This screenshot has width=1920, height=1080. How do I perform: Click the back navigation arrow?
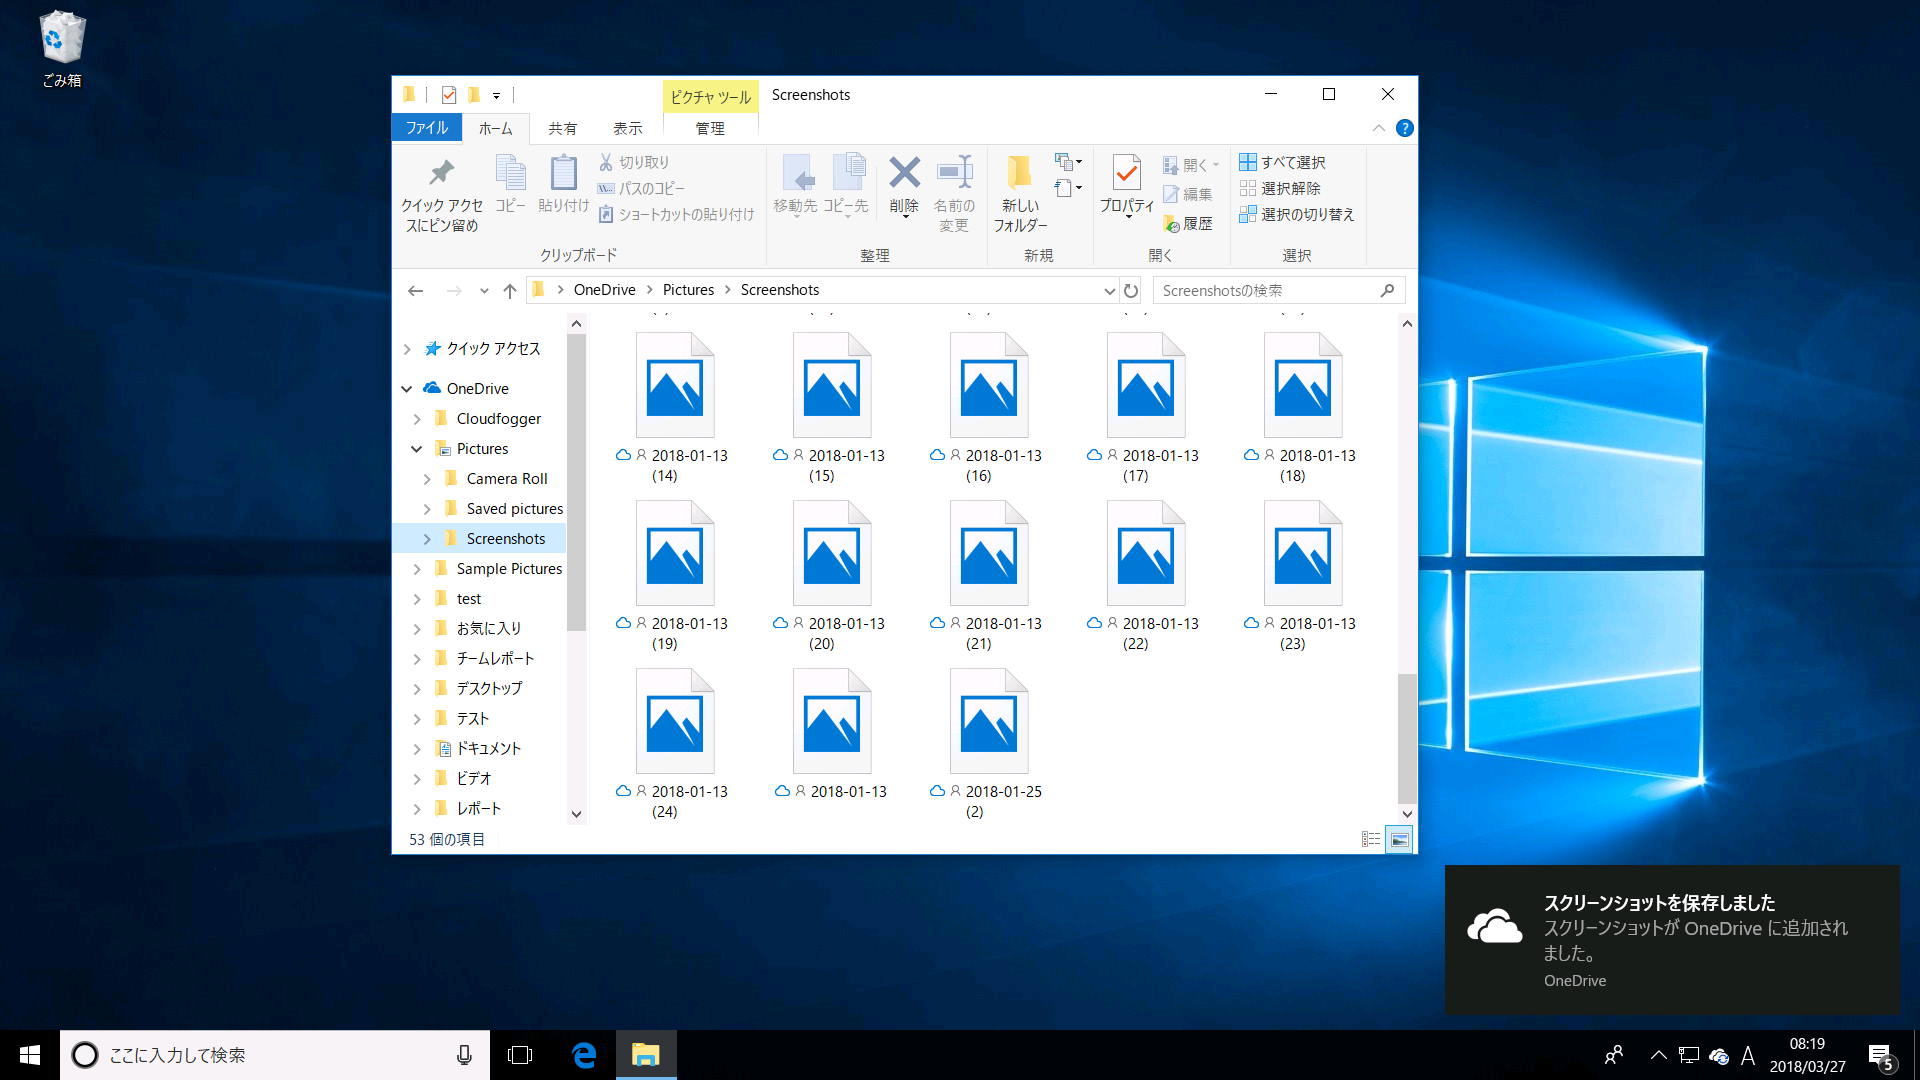[416, 290]
